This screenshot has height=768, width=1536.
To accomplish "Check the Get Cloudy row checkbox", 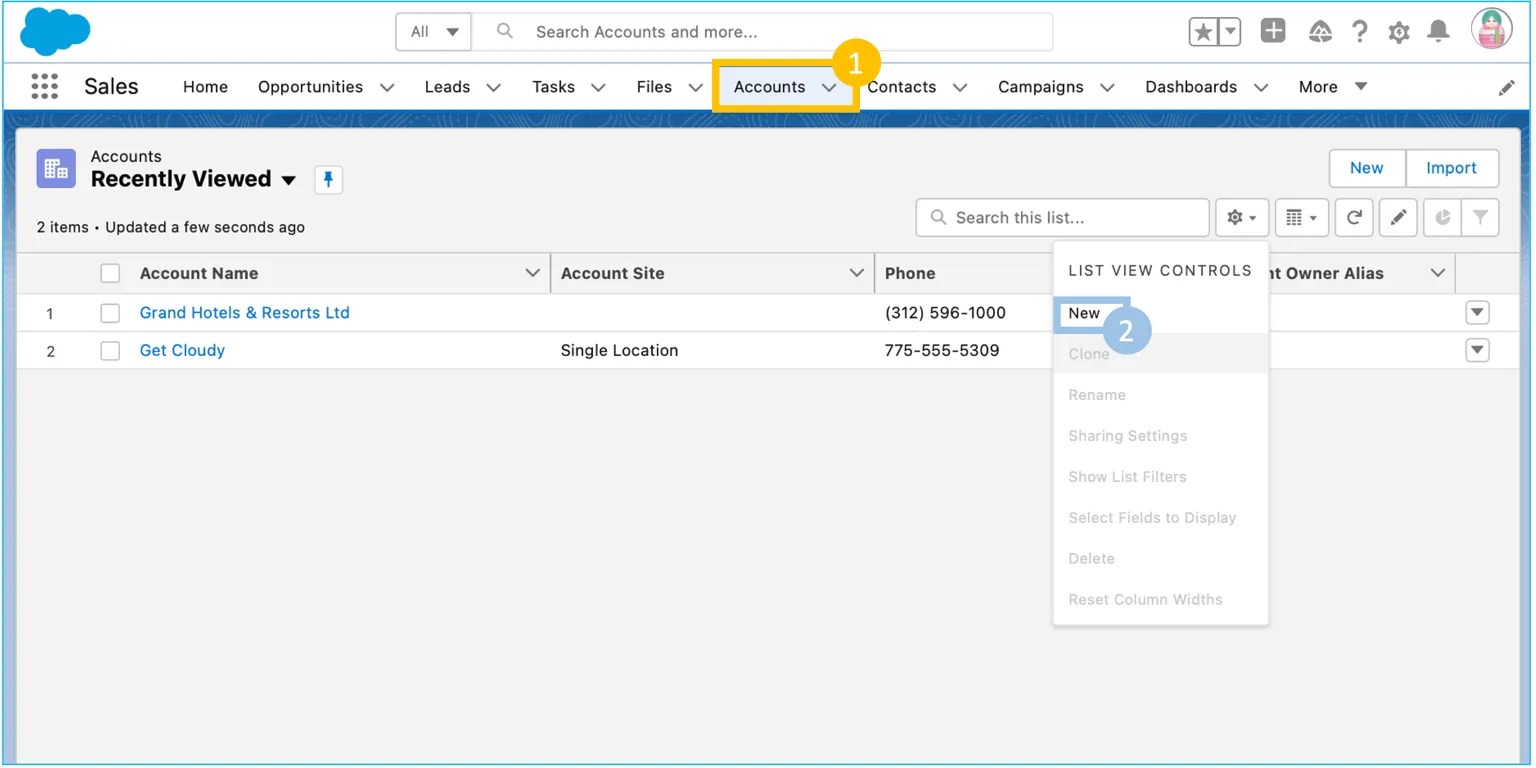I will tap(110, 350).
